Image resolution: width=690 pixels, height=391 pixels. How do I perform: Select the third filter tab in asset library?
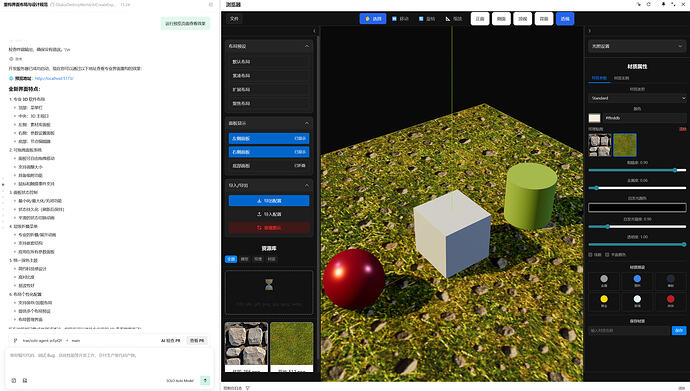258,259
